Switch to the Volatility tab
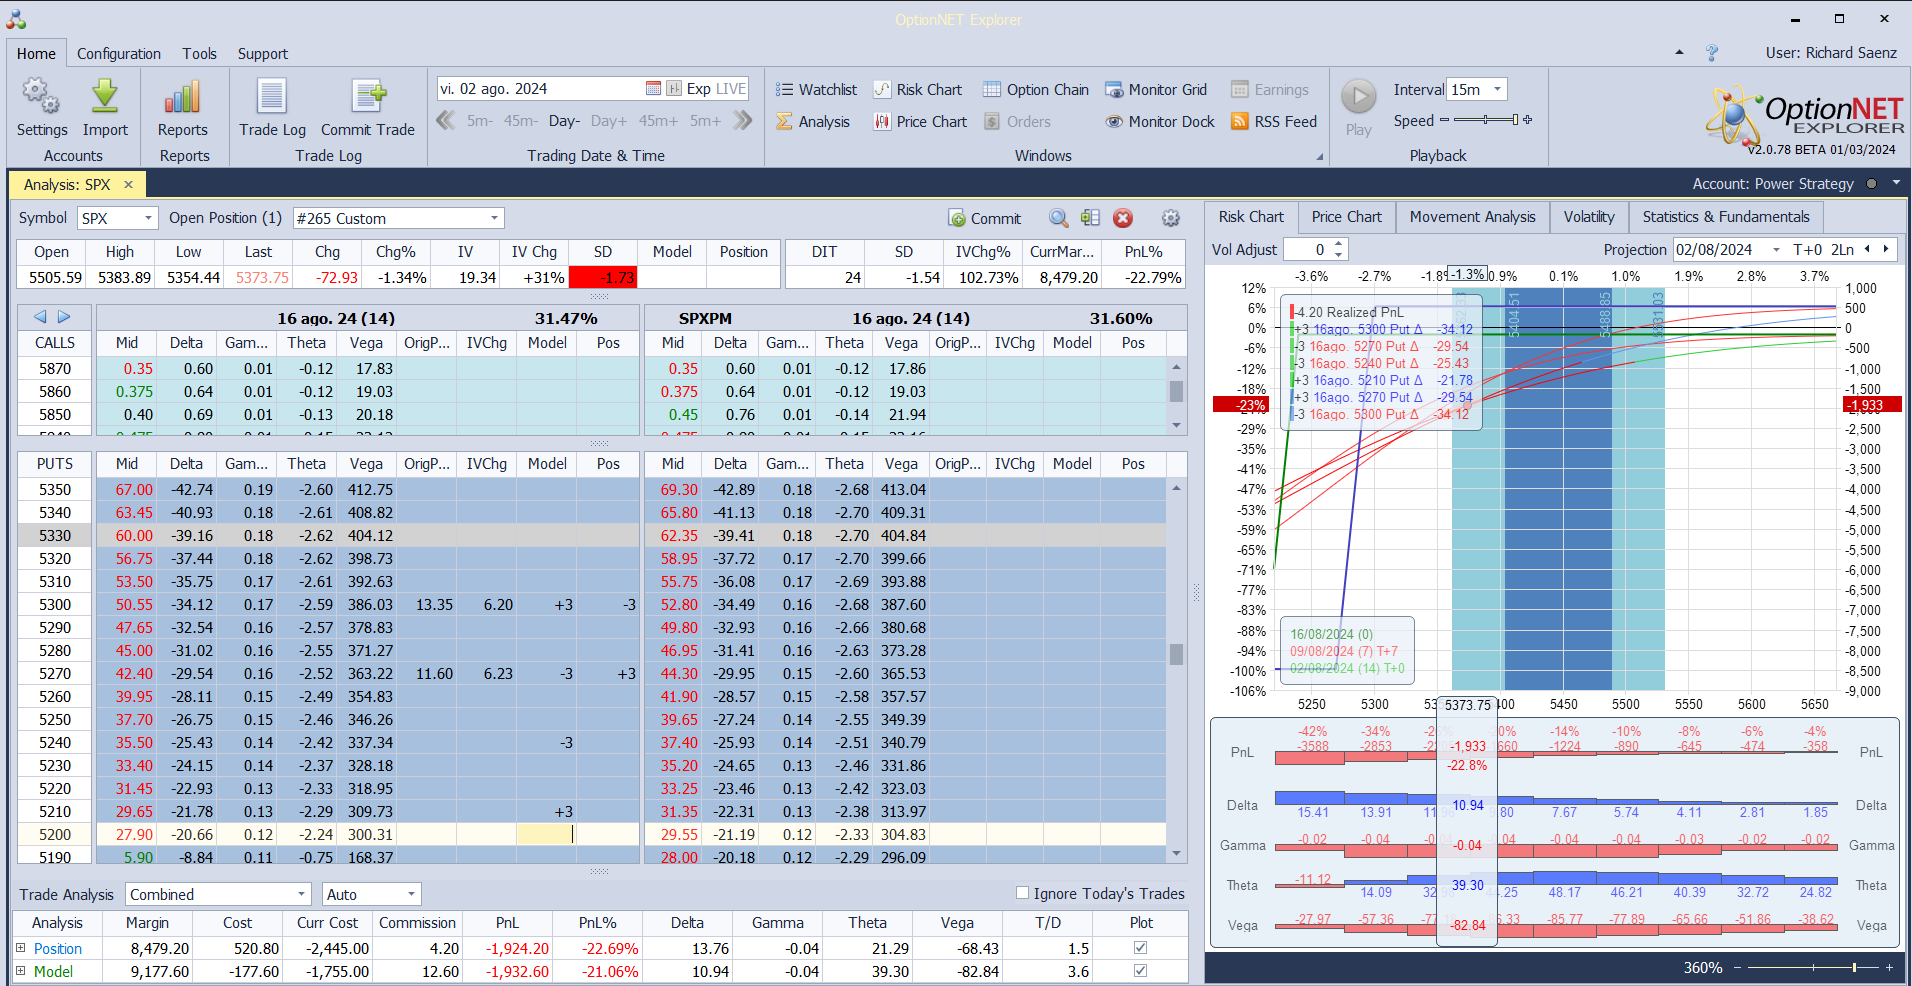This screenshot has height=986, width=1912. 1589,217
